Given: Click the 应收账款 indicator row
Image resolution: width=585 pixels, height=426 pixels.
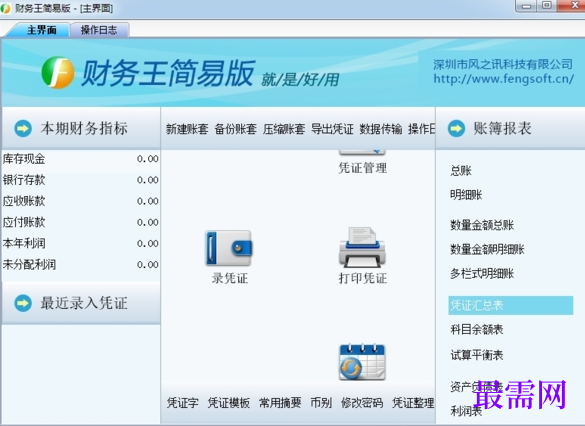Looking at the screenshot, I should [x=81, y=201].
